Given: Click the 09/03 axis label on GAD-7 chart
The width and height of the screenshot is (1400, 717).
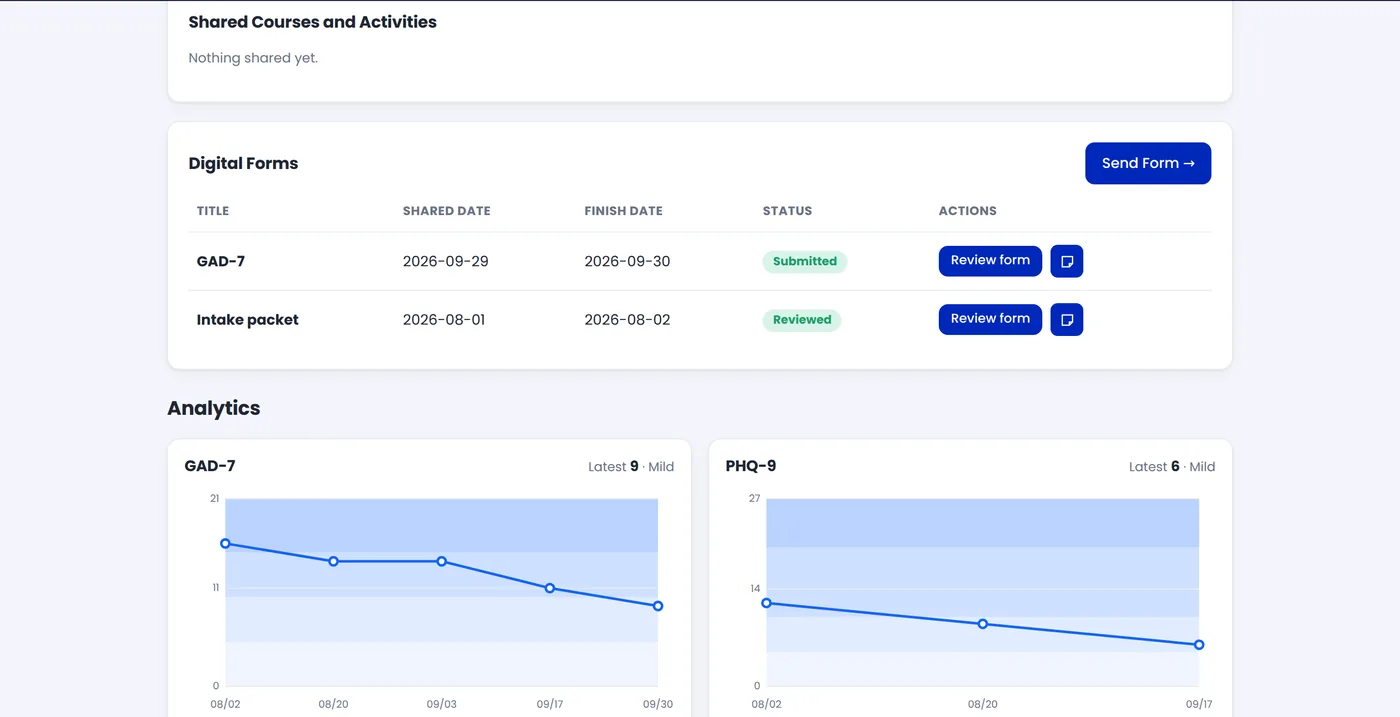Looking at the screenshot, I should [x=441, y=704].
